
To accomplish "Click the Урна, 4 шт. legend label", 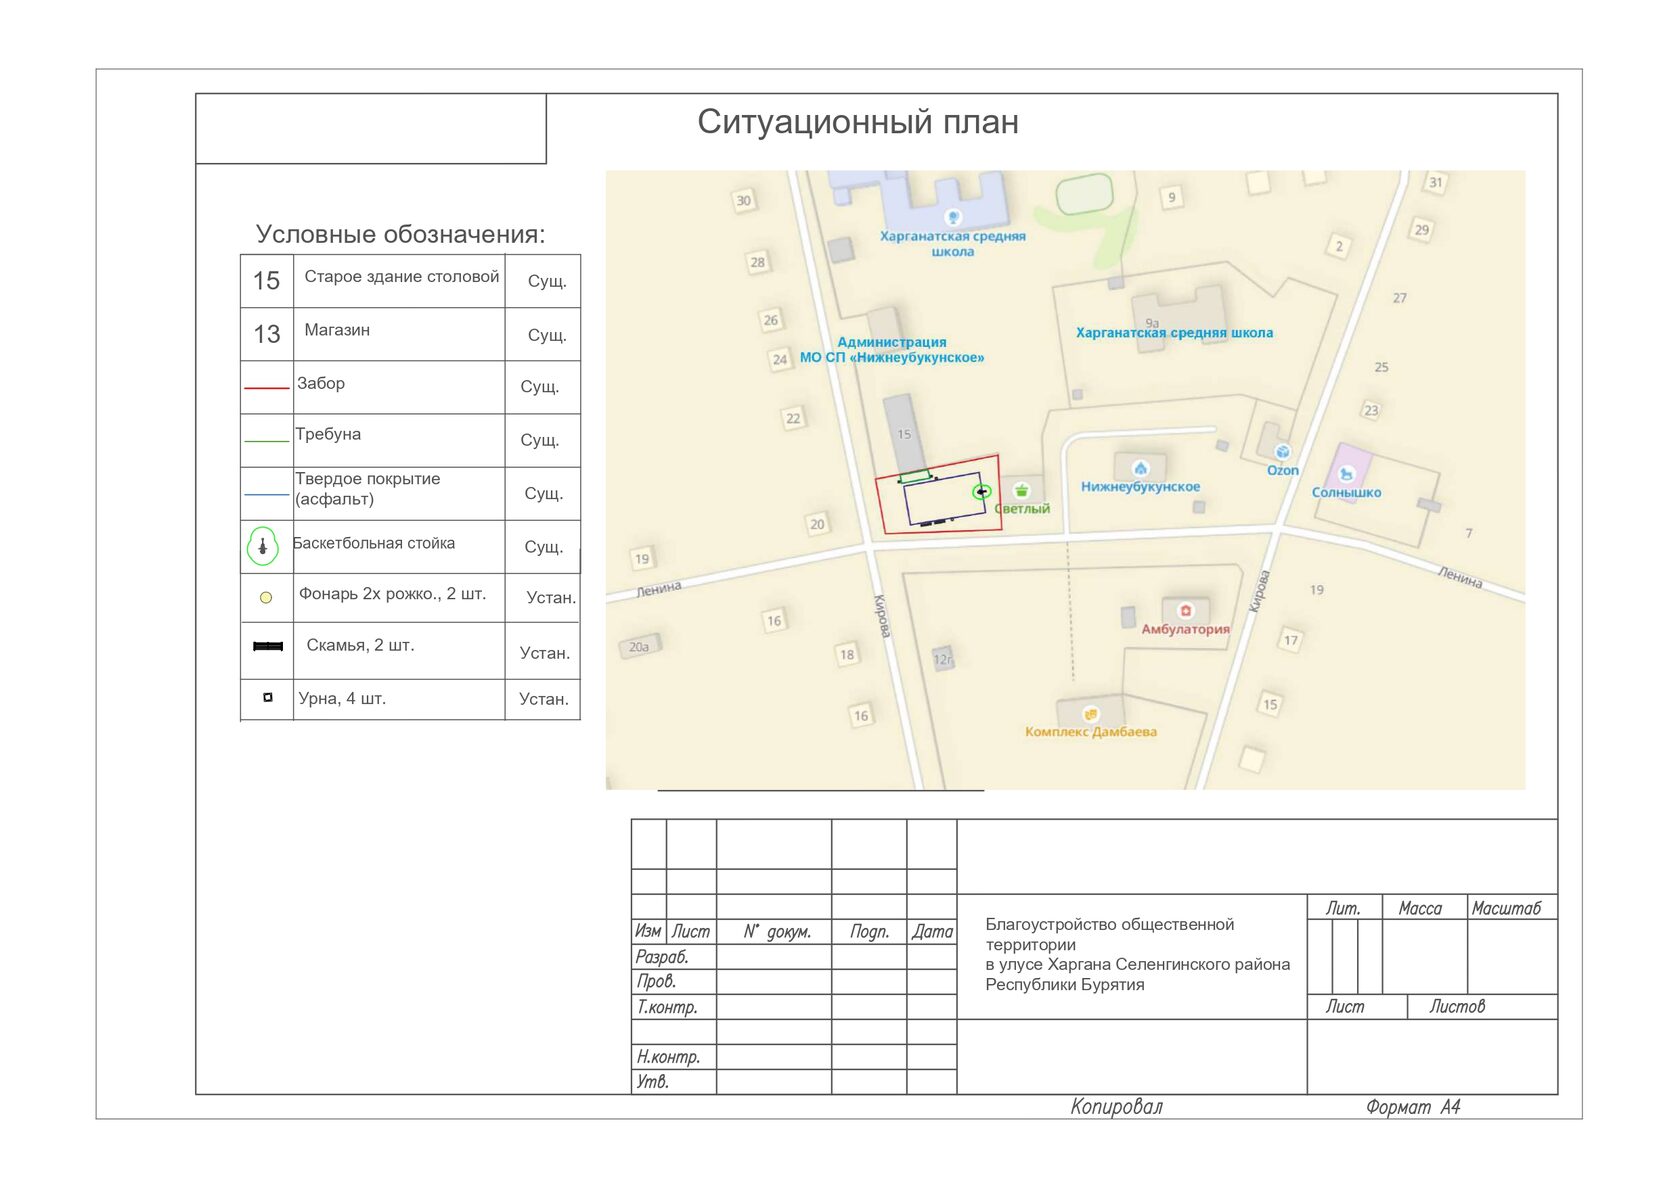I will click(x=342, y=698).
